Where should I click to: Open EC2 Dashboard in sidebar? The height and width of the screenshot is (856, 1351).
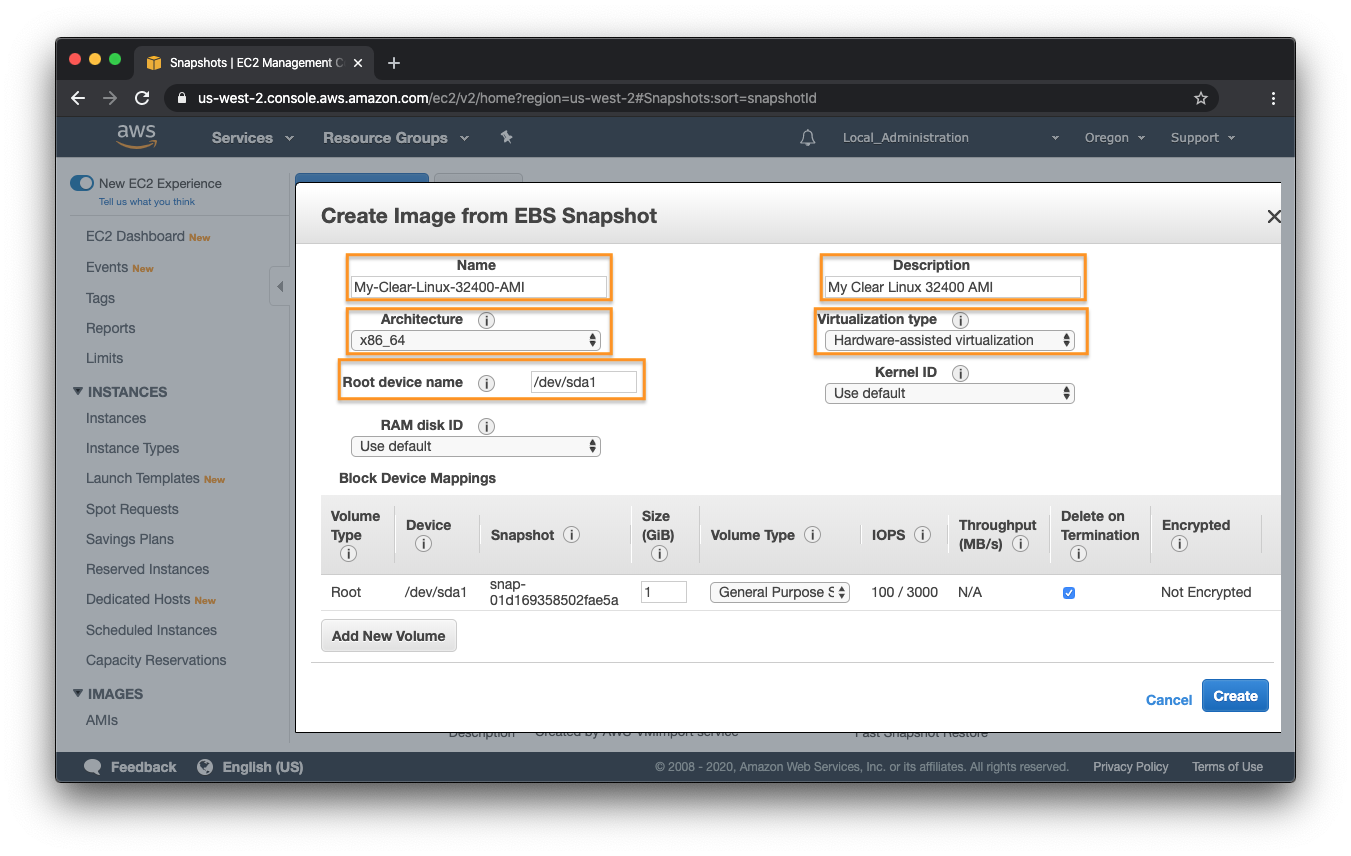[x=135, y=236]
